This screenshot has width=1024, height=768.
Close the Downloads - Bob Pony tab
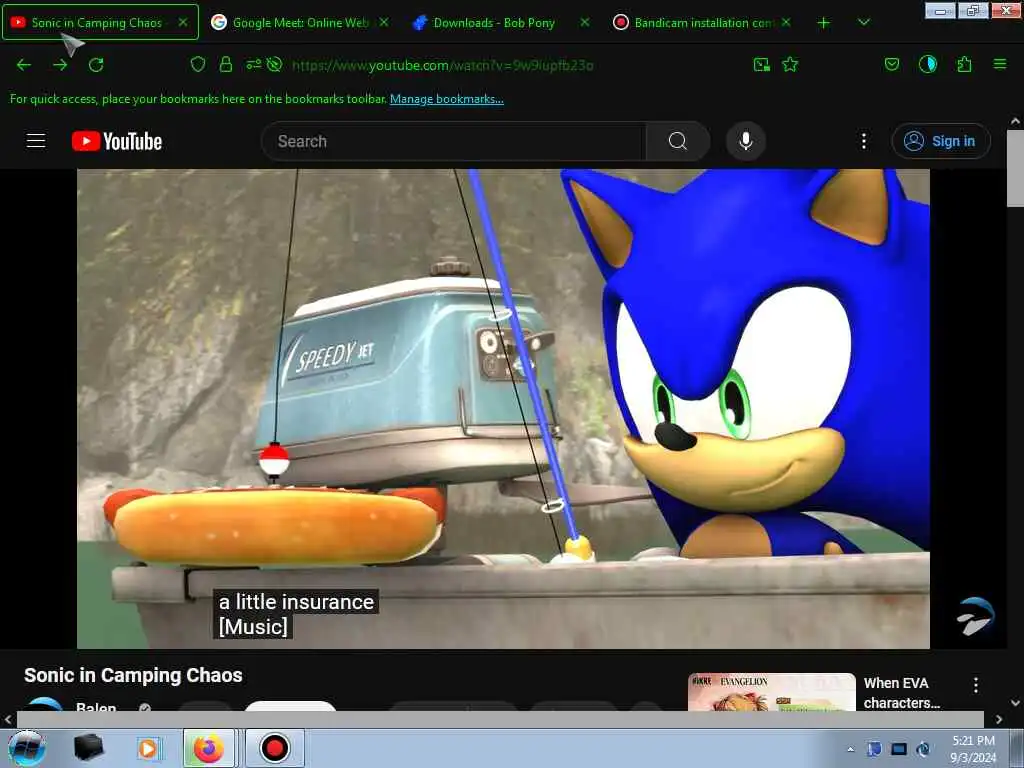(584, 22)
